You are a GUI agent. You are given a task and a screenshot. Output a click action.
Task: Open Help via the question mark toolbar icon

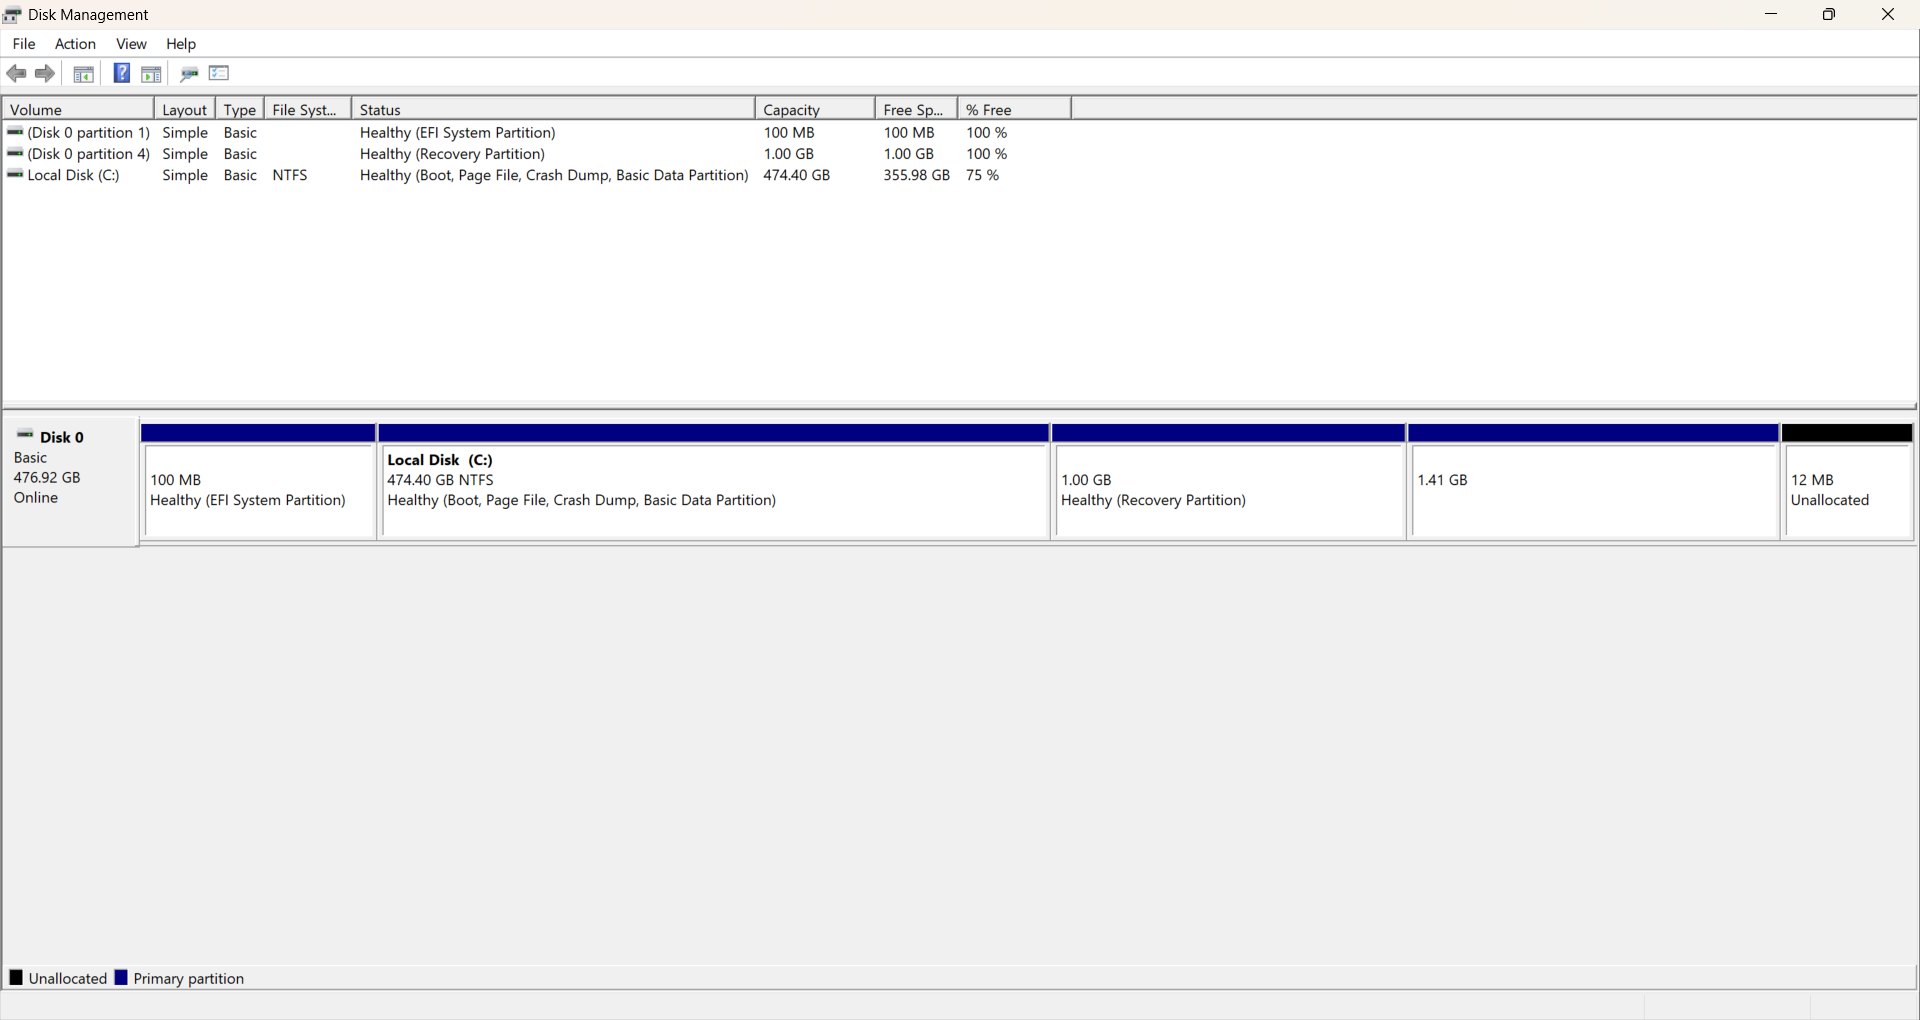(x=121, y=73)
